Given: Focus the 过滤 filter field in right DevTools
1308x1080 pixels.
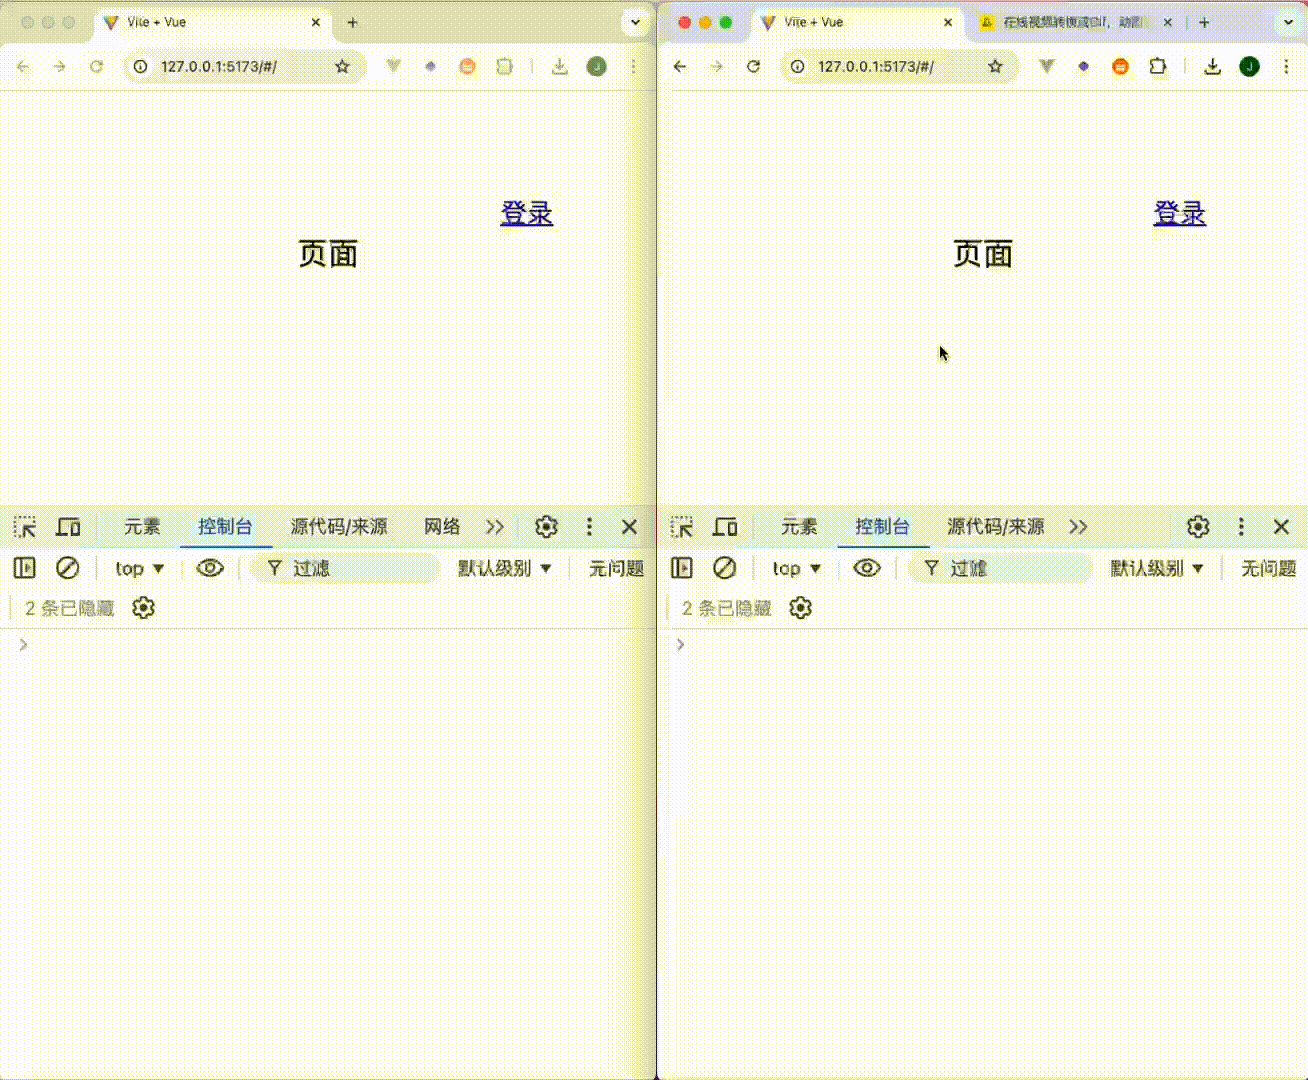Looking at the screenshot, I should 1000,568.
